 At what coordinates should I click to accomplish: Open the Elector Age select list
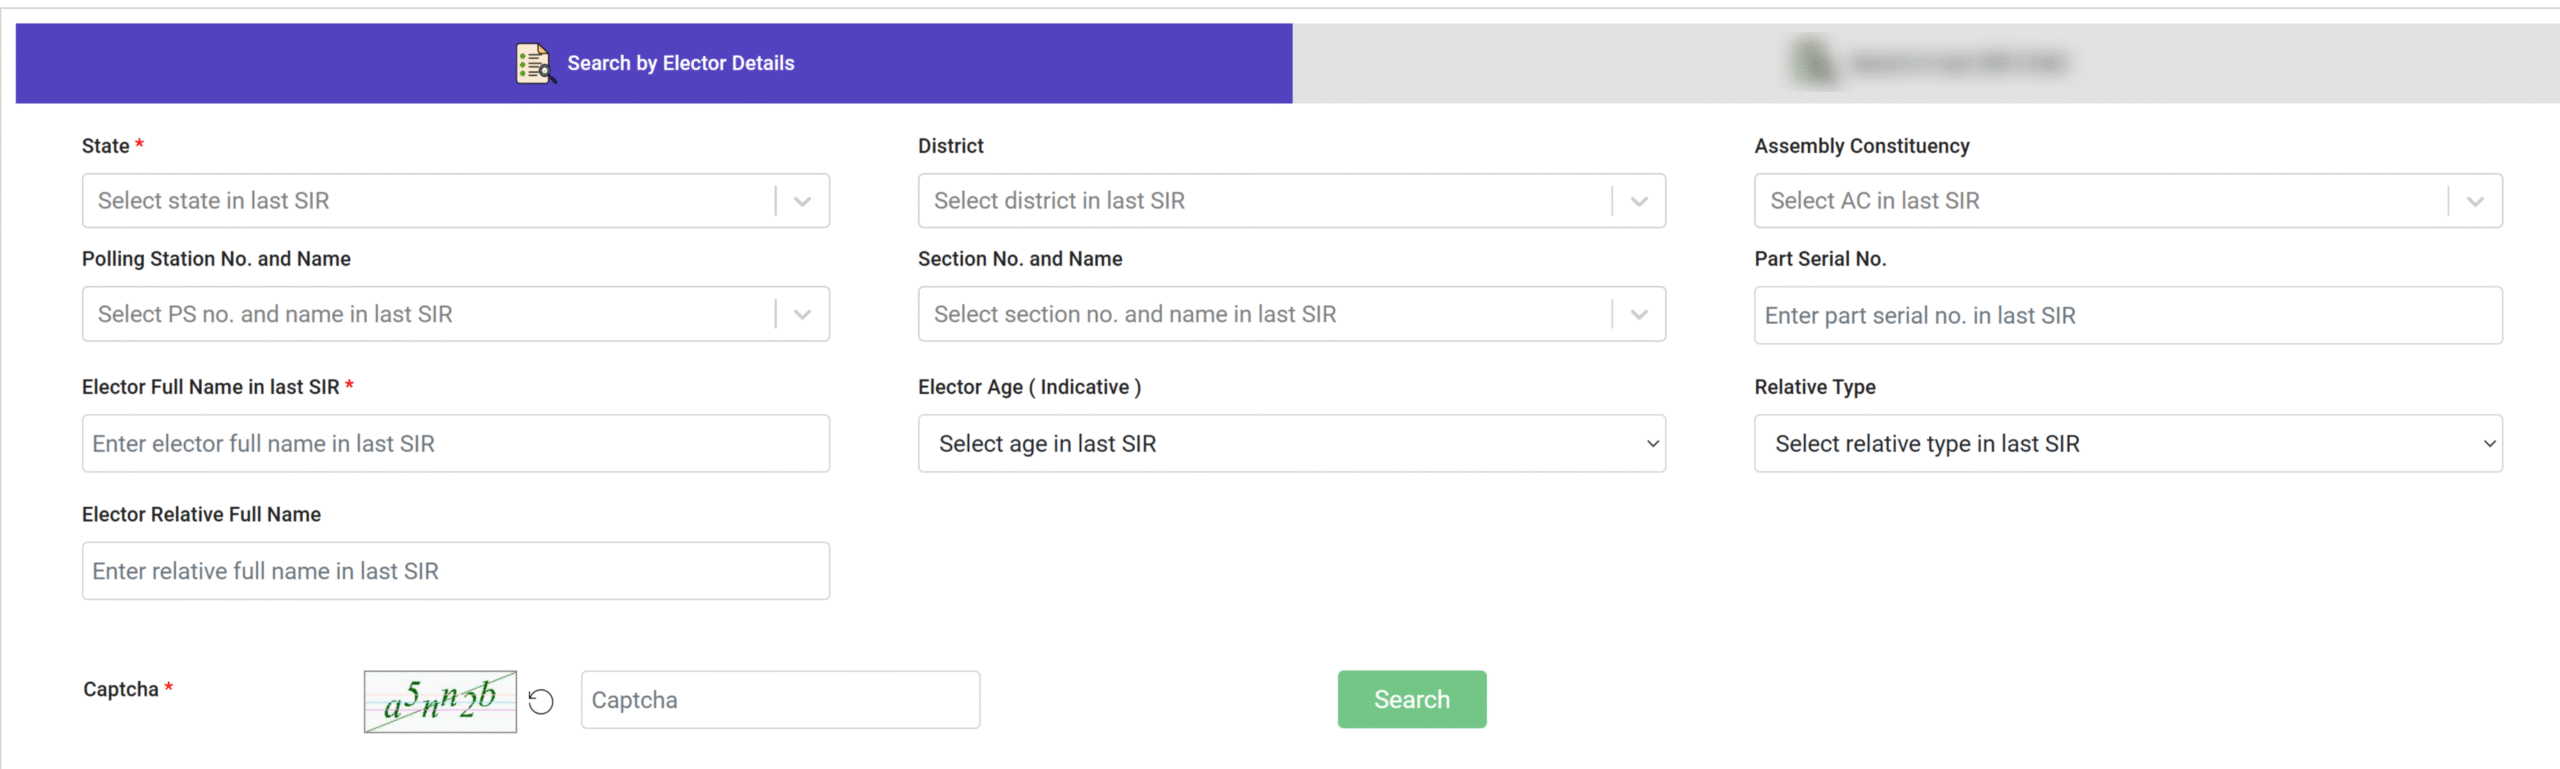tap(1291, 443)
